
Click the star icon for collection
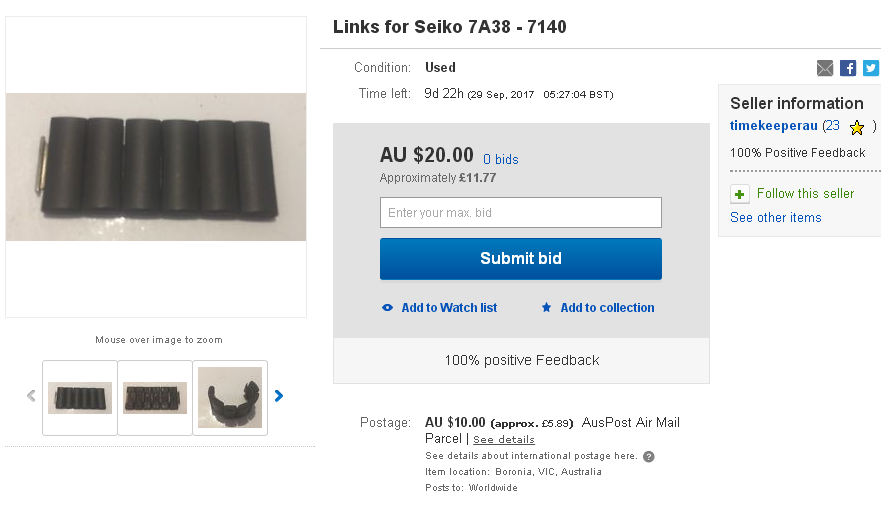pyautogui.click(x=546, y=308)
